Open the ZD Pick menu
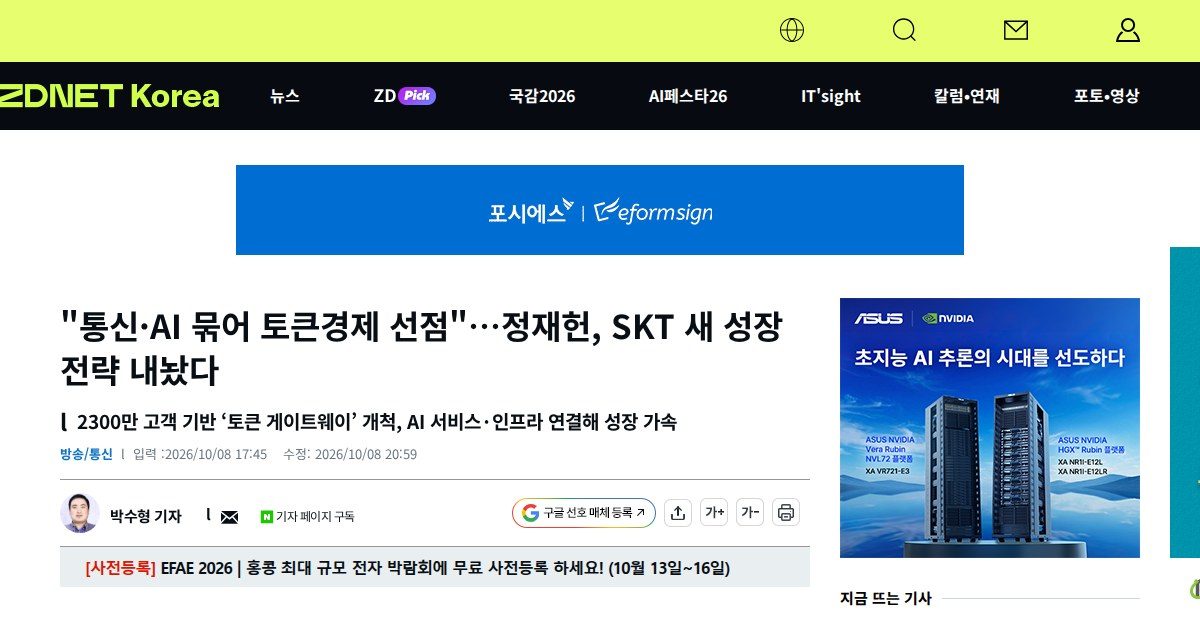 [404, 96]
